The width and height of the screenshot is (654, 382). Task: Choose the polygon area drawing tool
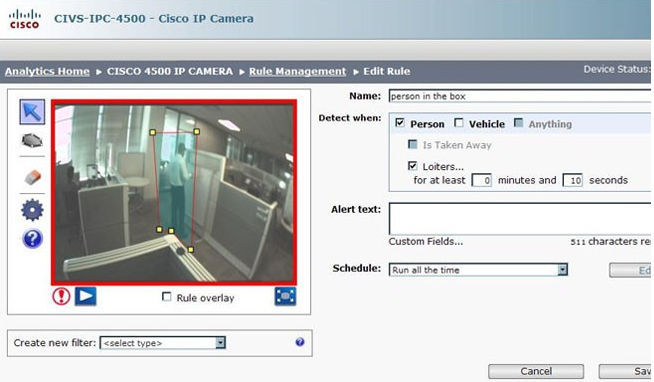[x=32, y=141]
